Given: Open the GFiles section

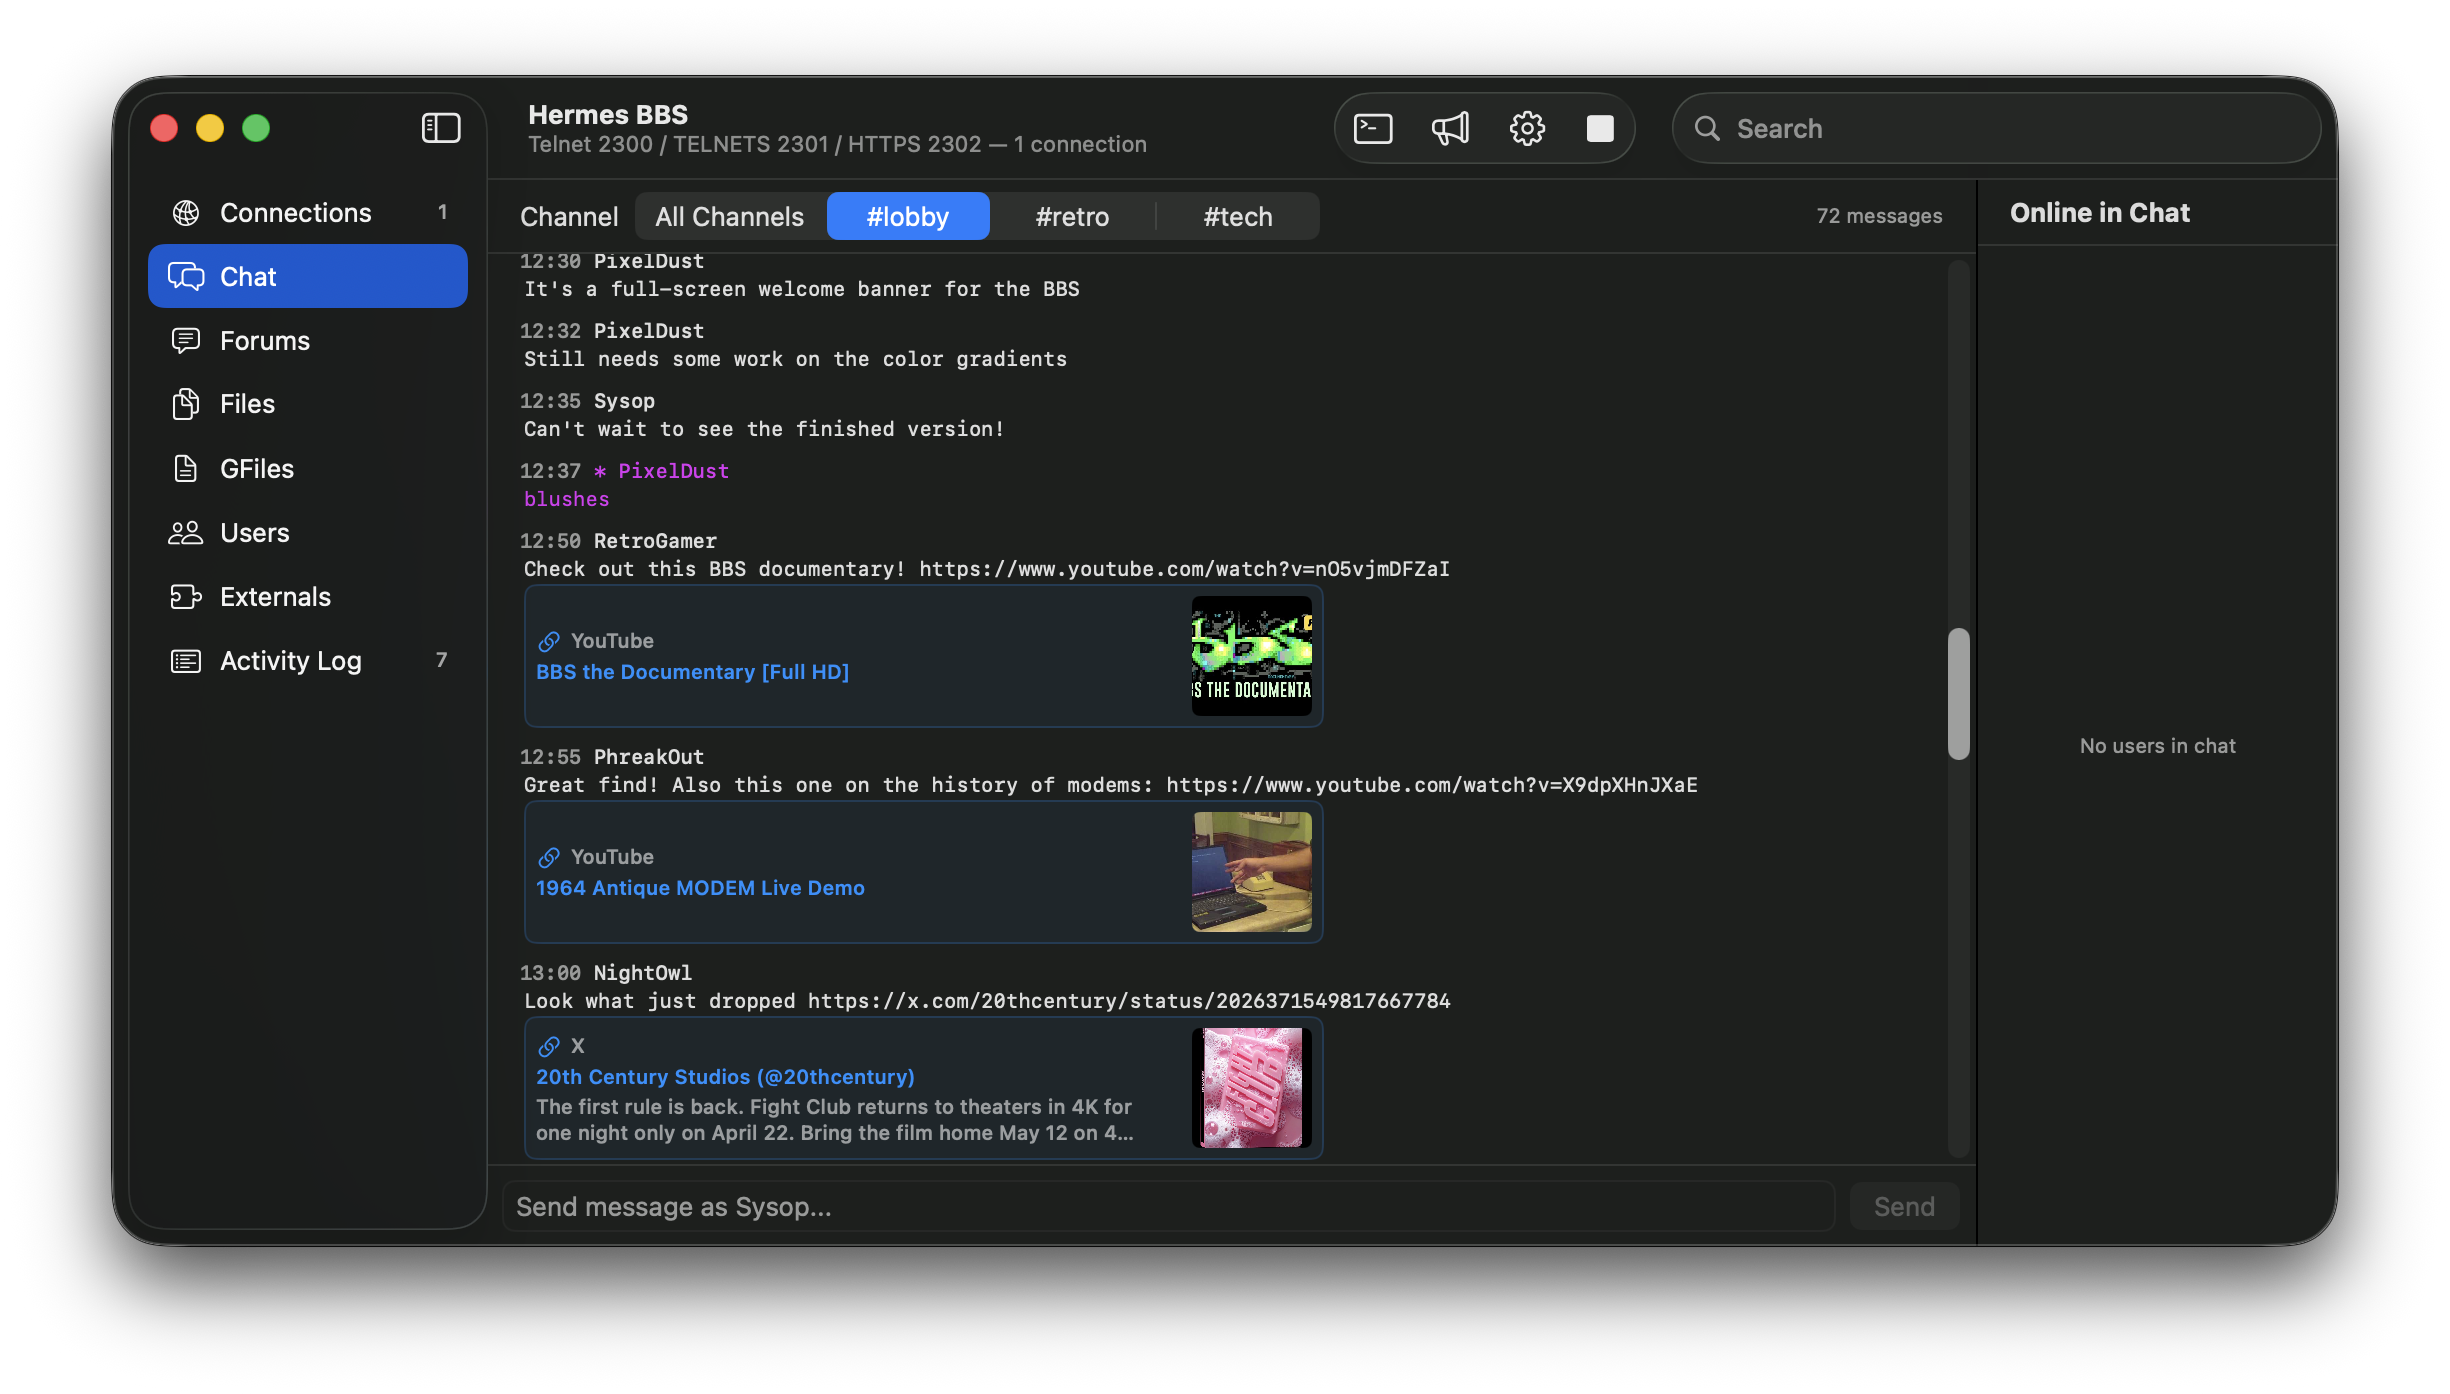Looking at the screenshot, I should tap(256, 468).
